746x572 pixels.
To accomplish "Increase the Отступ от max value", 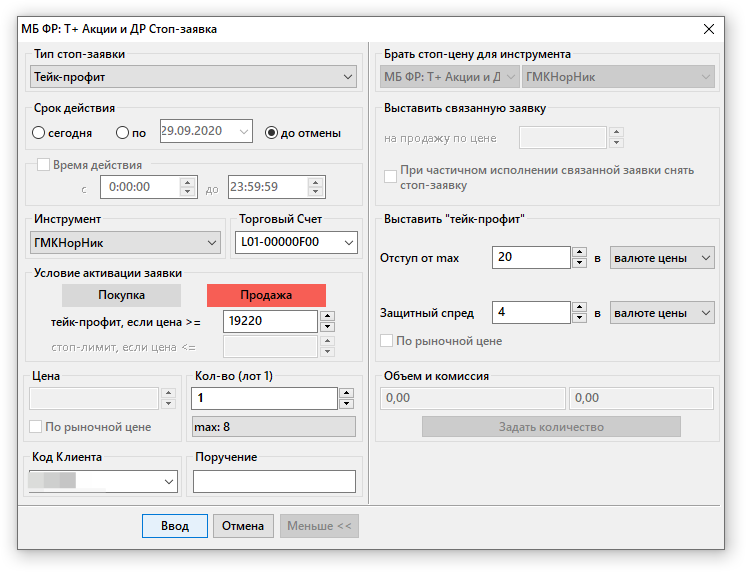I will coord(579,252).
